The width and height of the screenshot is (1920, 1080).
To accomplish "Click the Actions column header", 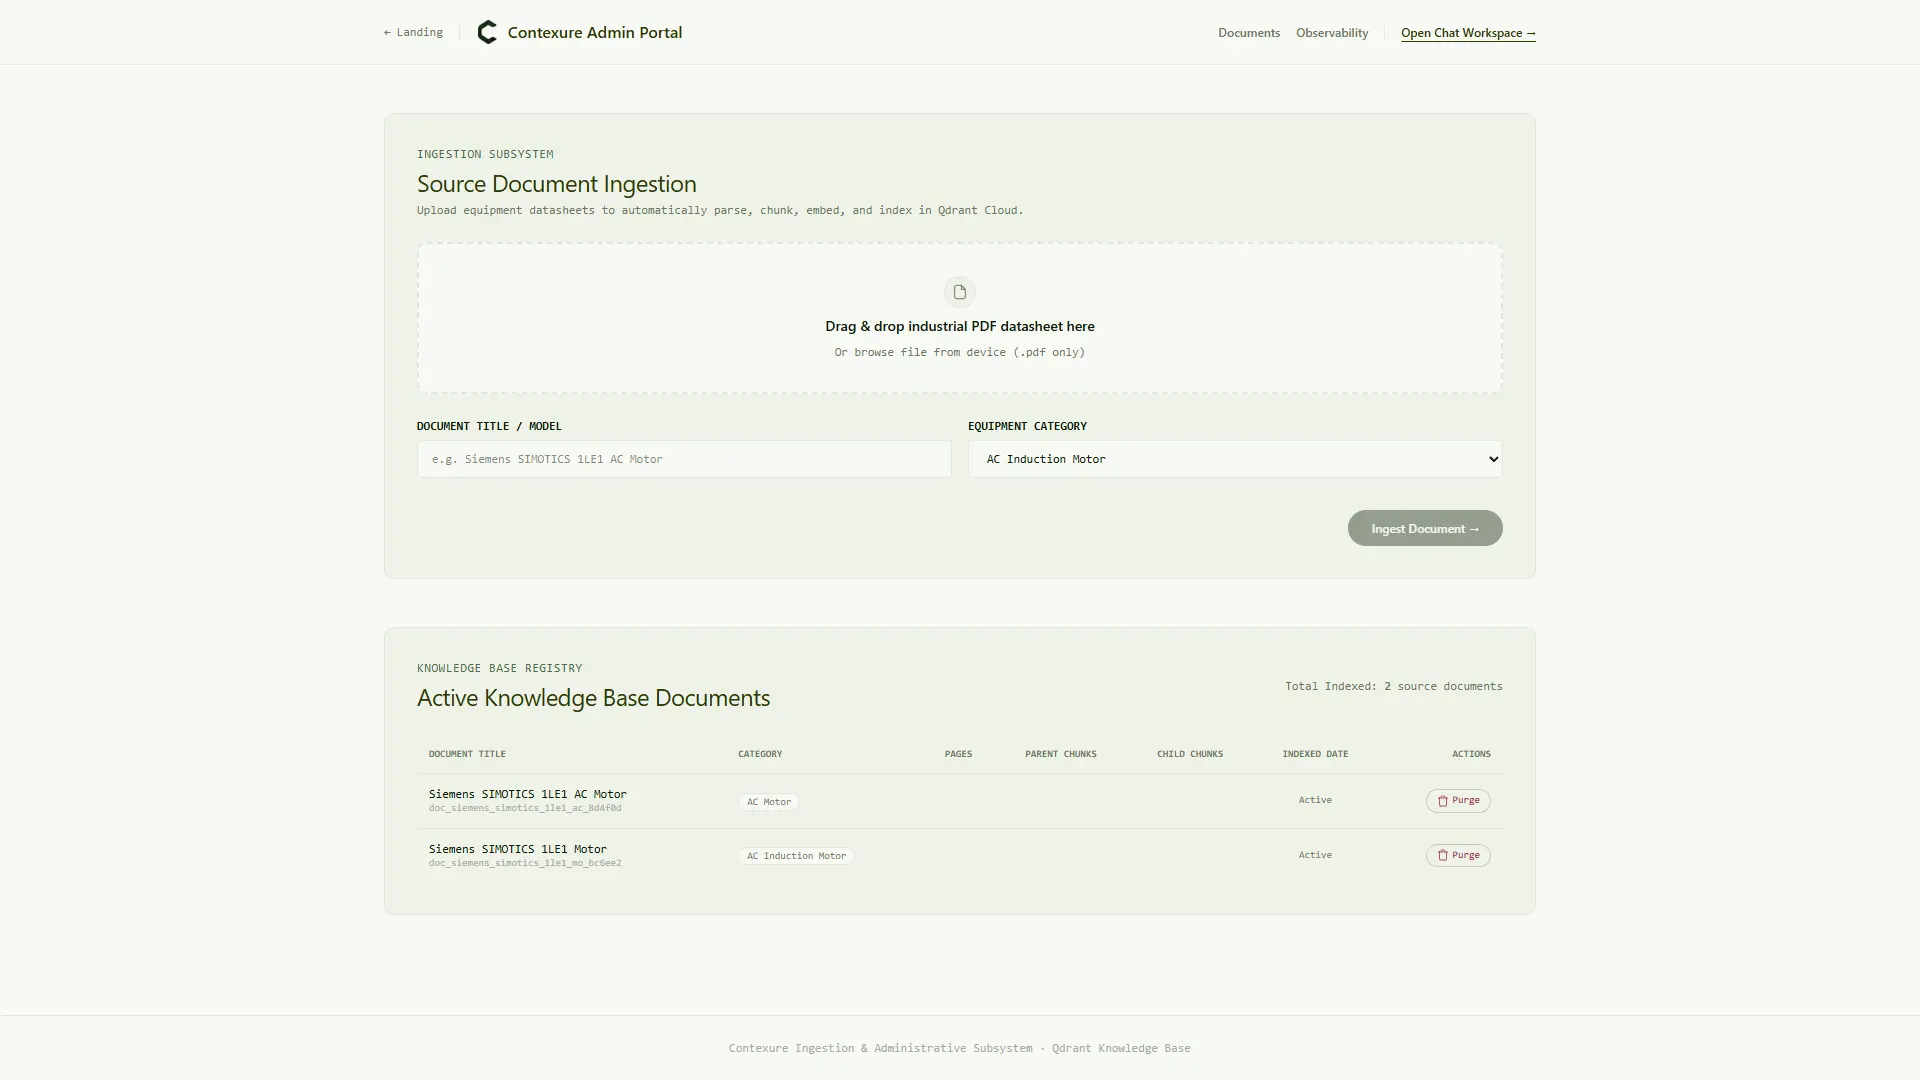I will click(1471, 754).
